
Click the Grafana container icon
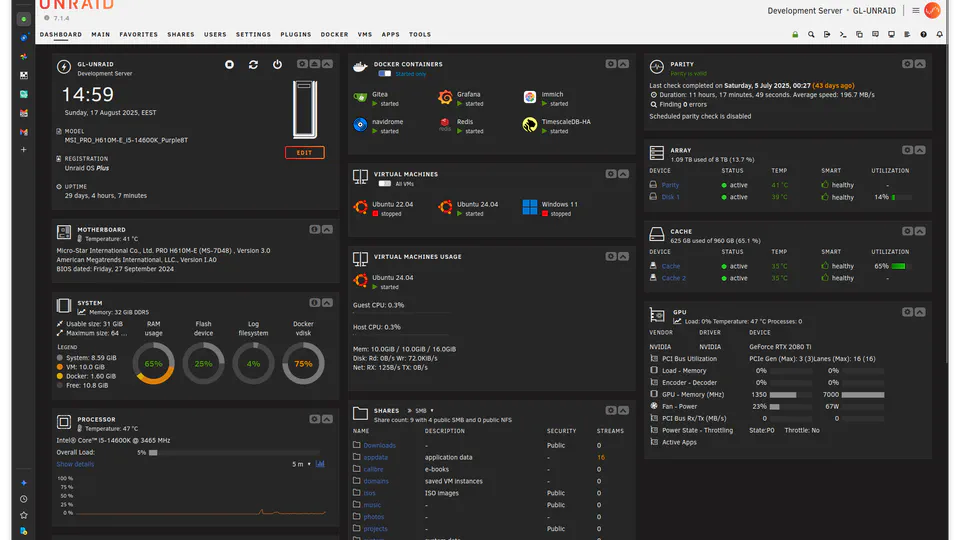445,98
